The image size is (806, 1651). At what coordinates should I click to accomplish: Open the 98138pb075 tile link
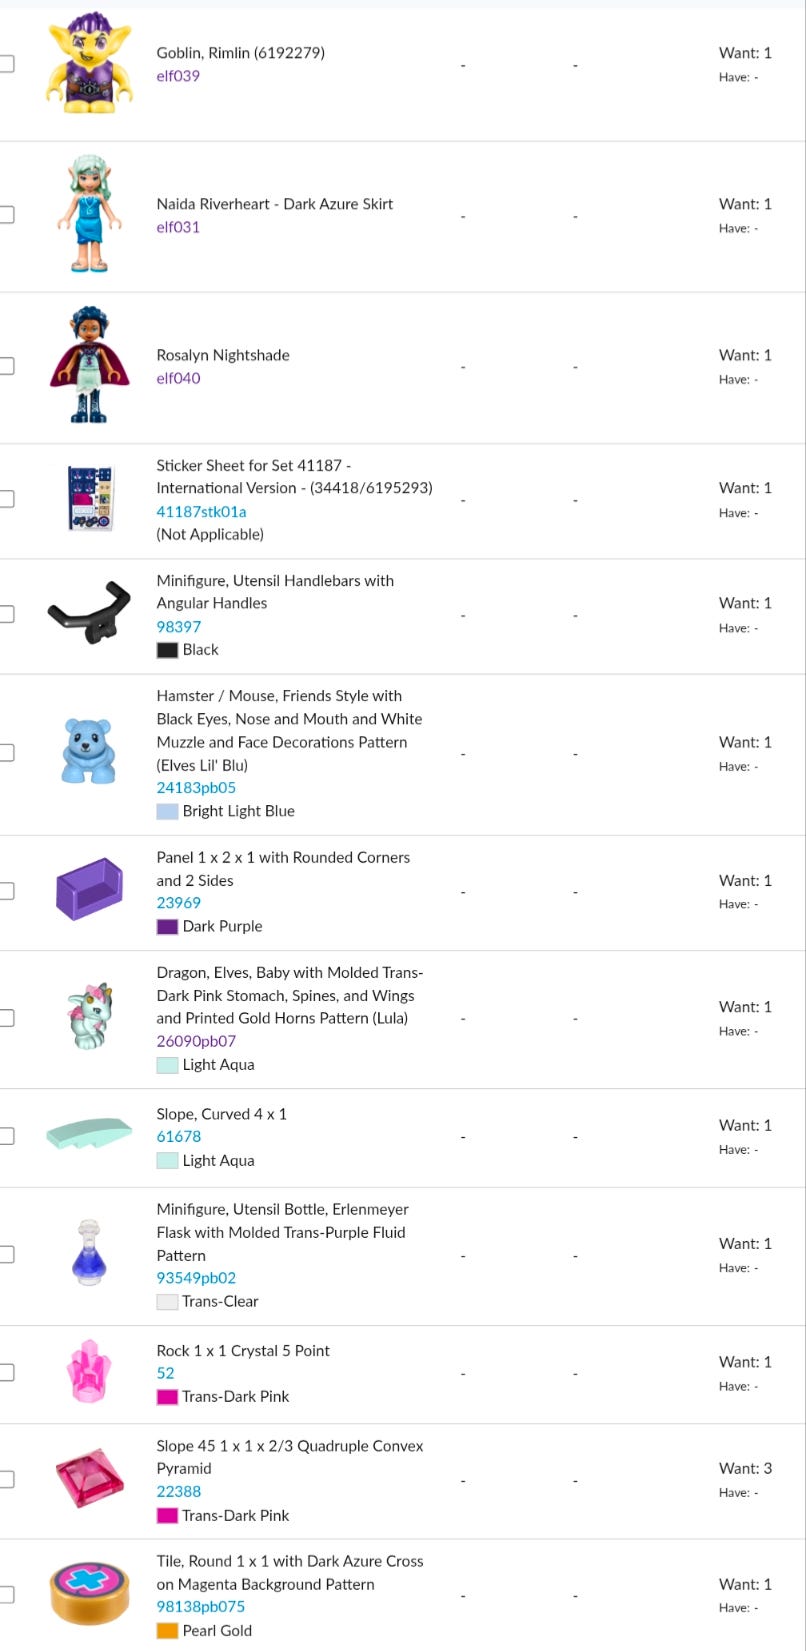pyautogui.click(x=200, y=1606)
